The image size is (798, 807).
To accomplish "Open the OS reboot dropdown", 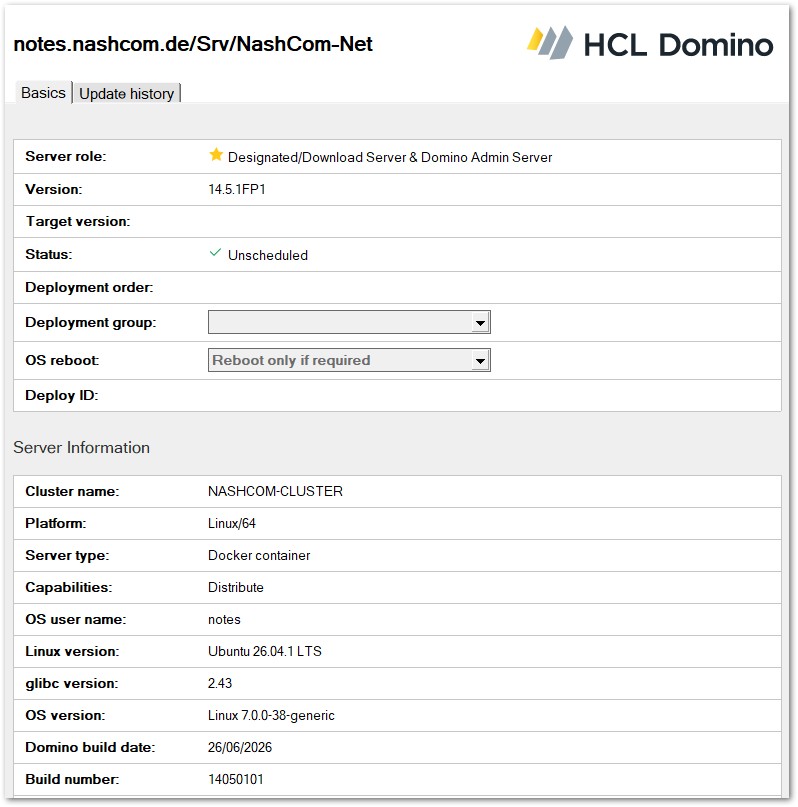I will click(349, 360).
